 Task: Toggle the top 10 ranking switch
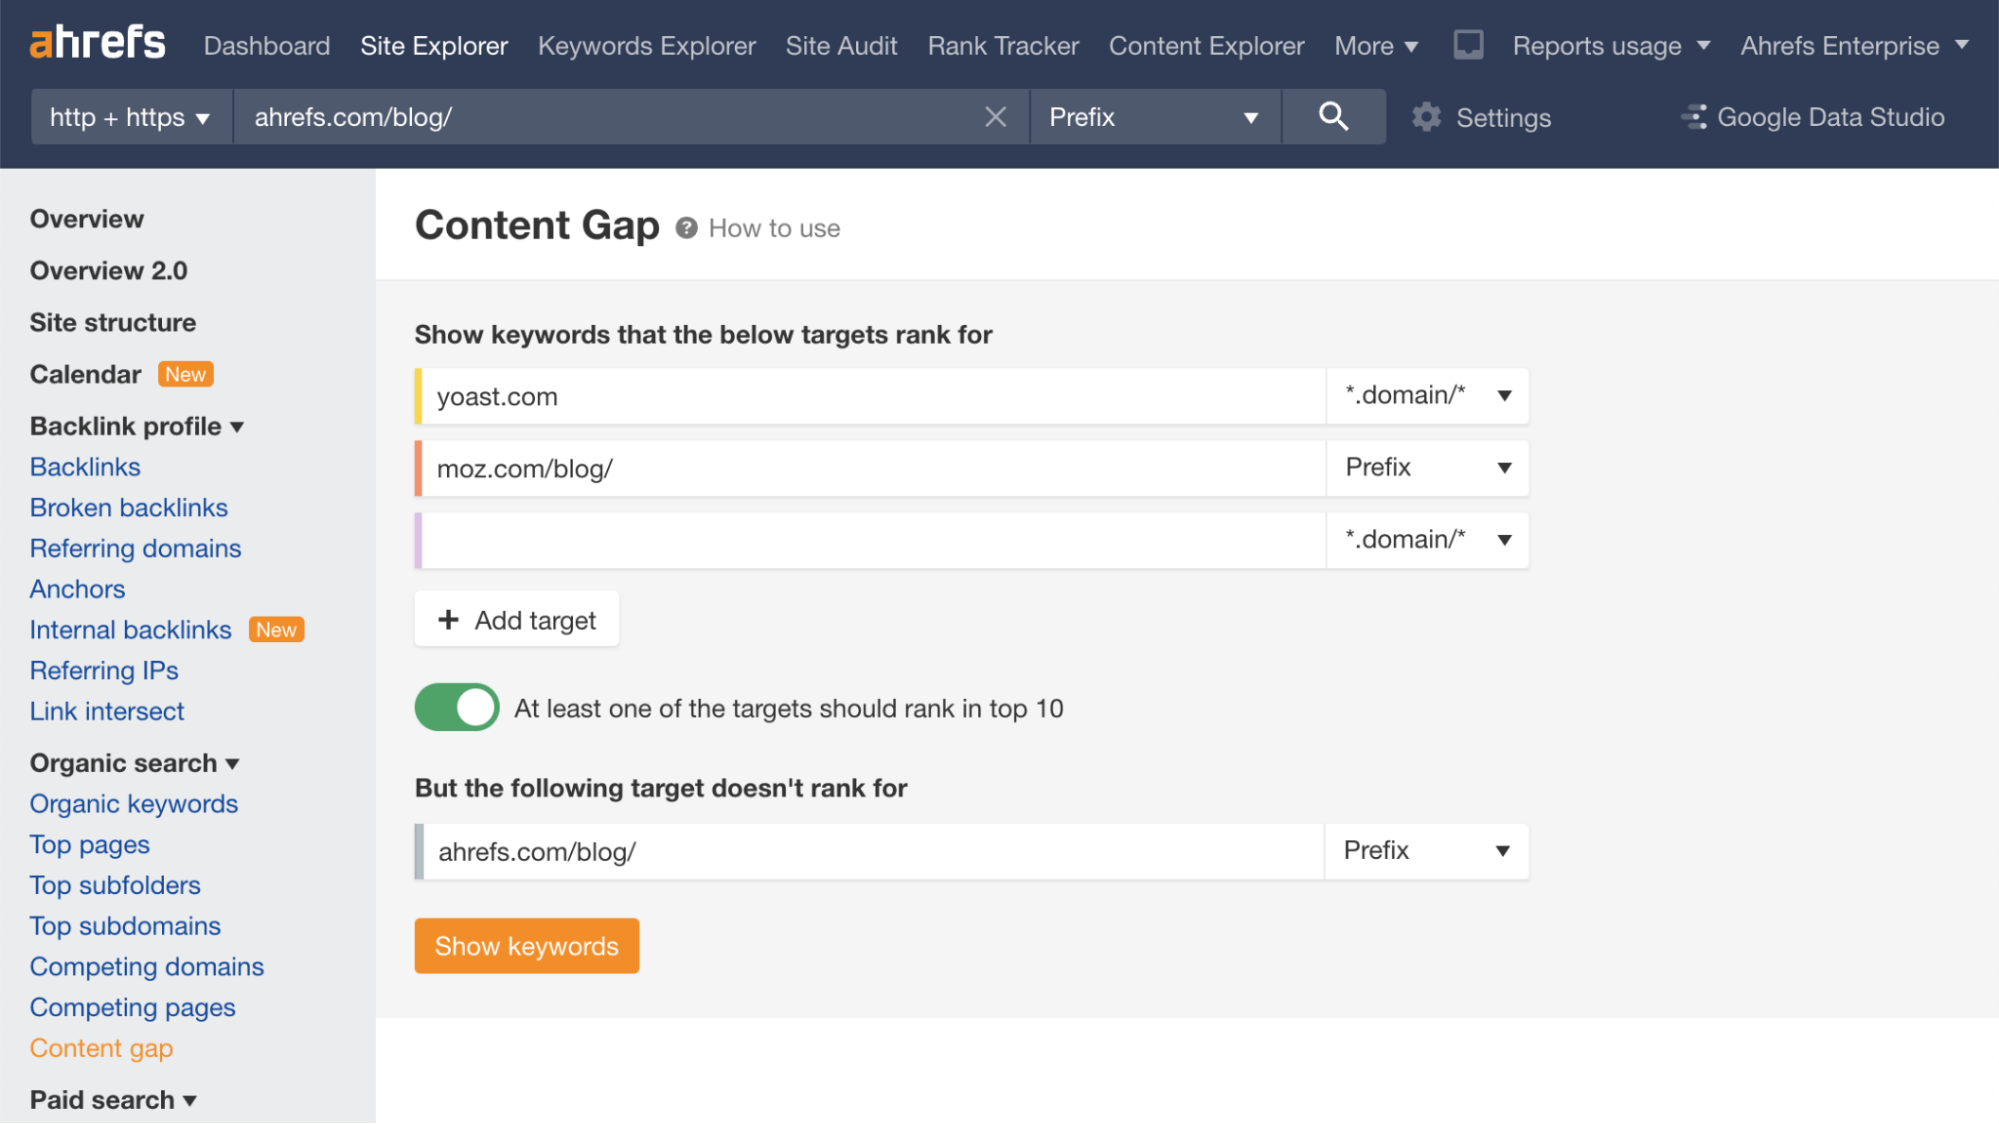[x=457, y=708]
